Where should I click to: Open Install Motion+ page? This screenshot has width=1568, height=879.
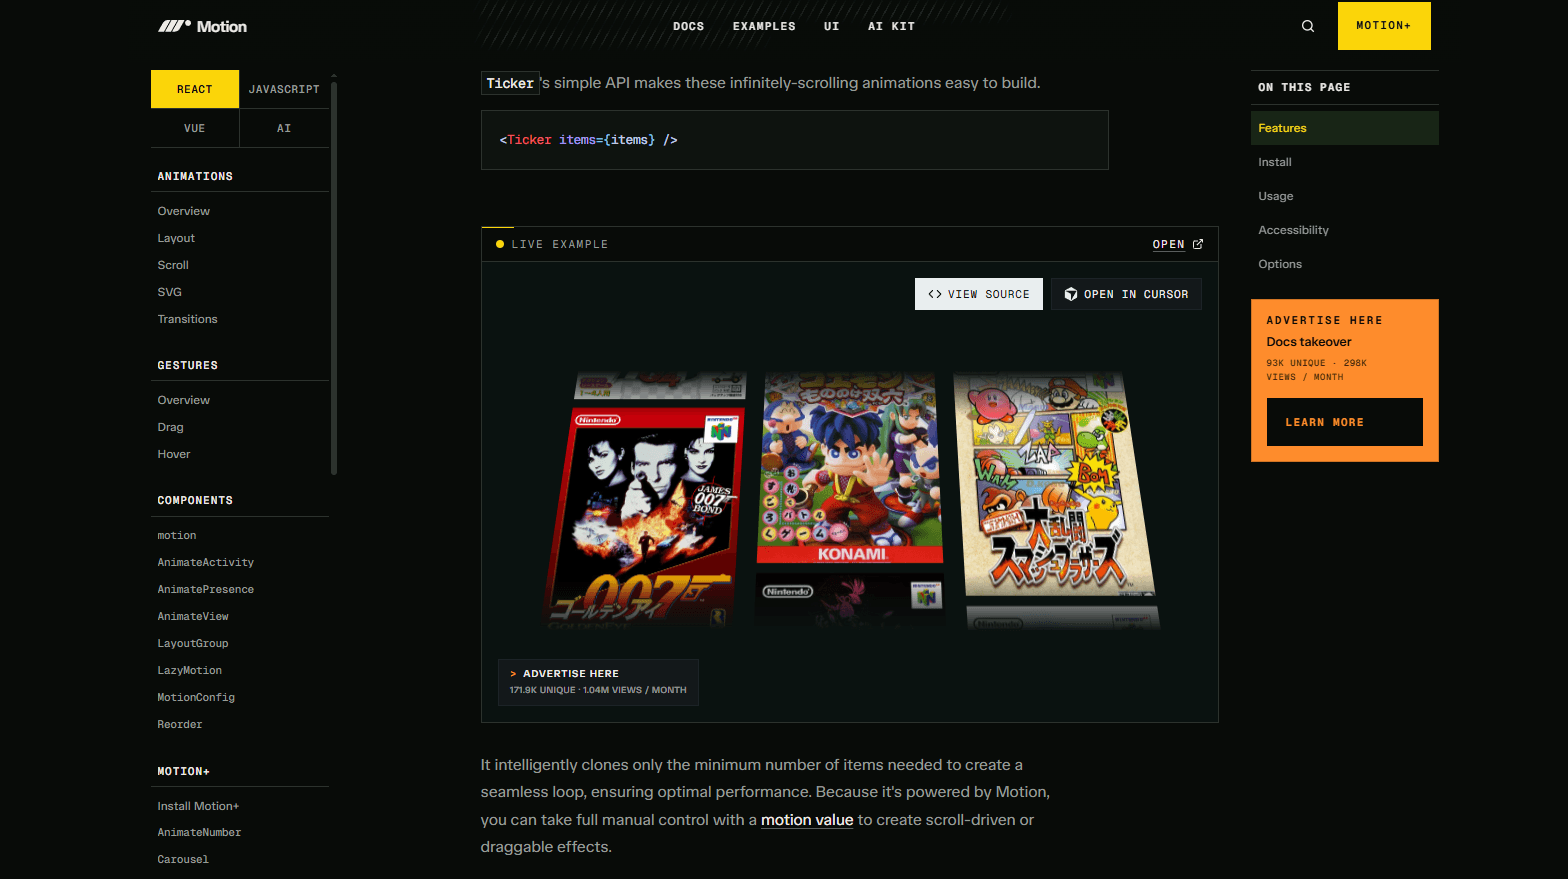198,806
